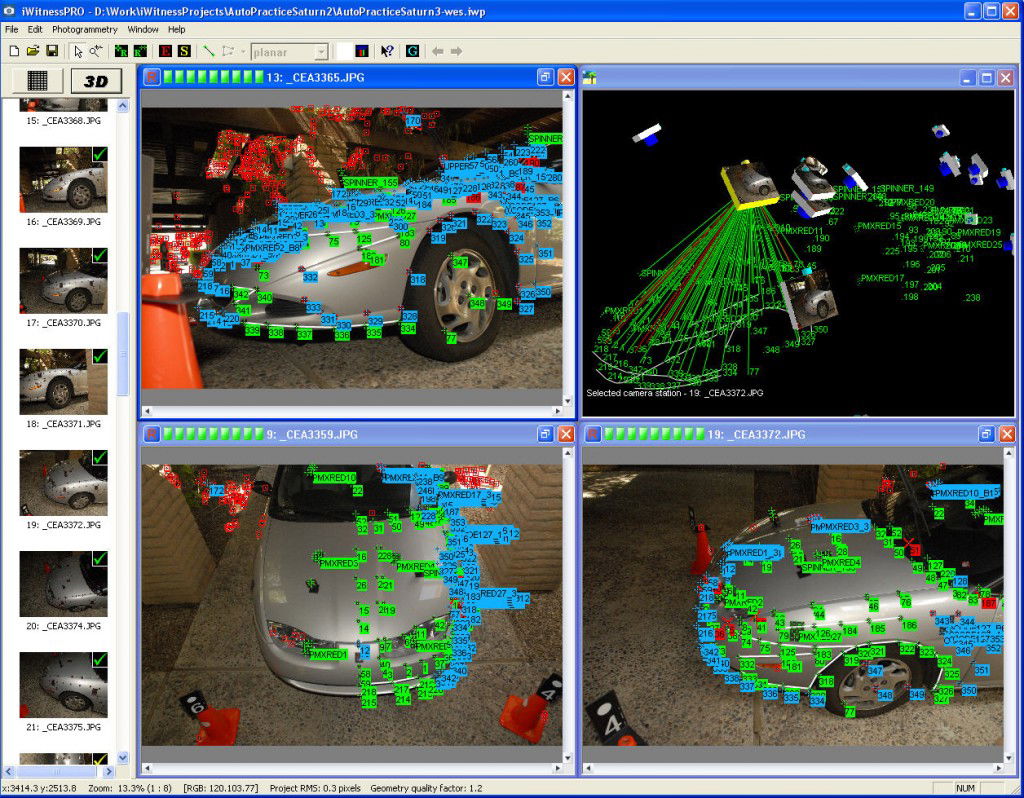Viewport: 1024px width, 798px height.
Task: Open the Edit menu
Action: (35, 29)
